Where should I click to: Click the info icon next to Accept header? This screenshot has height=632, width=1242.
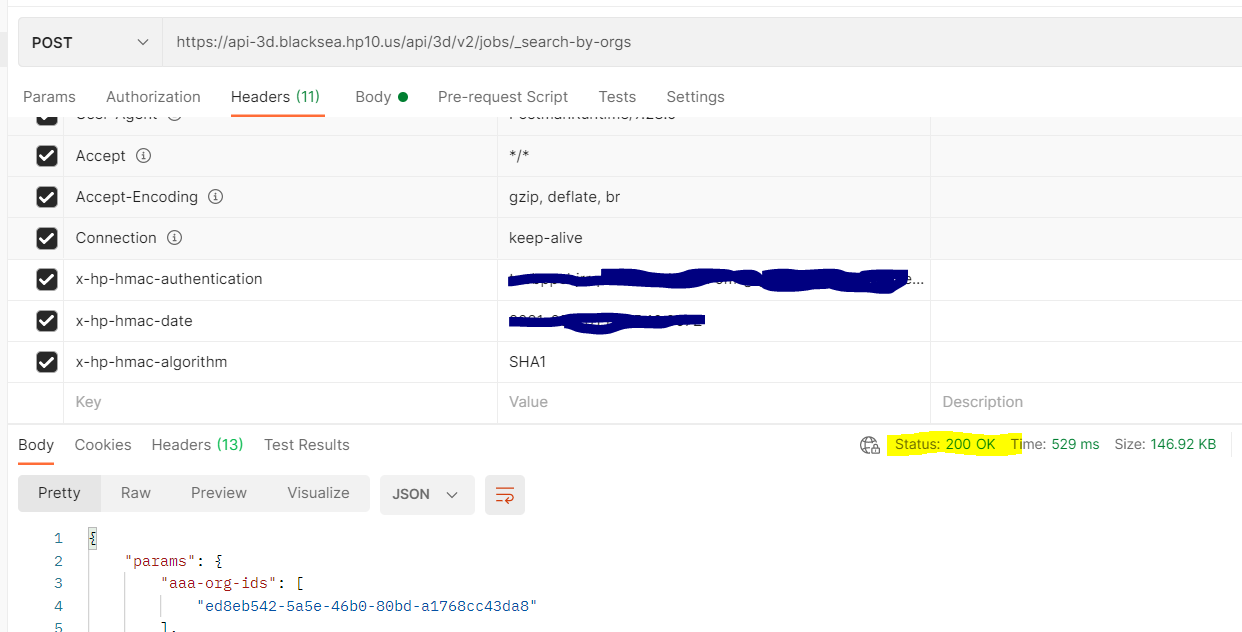tap(143, 156)
